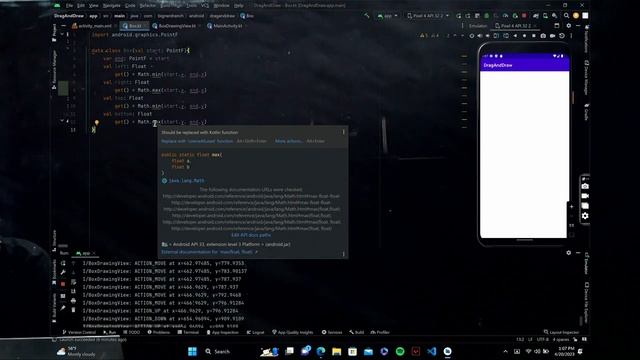Screen dimensions: 640x360
Task: Open the Navigate menu
Action: pos(111,6)
